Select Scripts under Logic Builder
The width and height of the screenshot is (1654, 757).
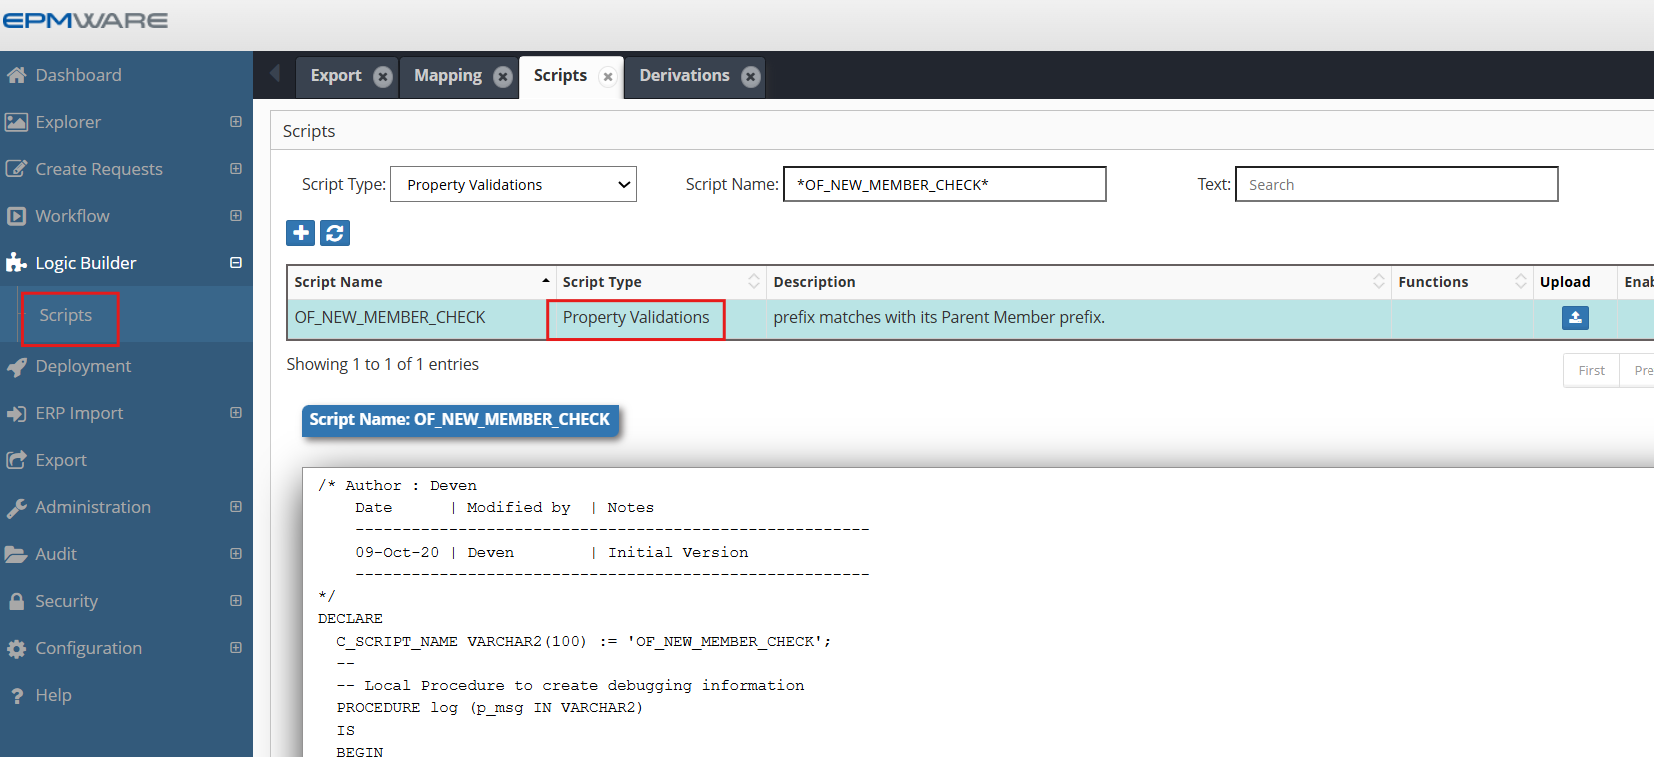click(66, 316)
